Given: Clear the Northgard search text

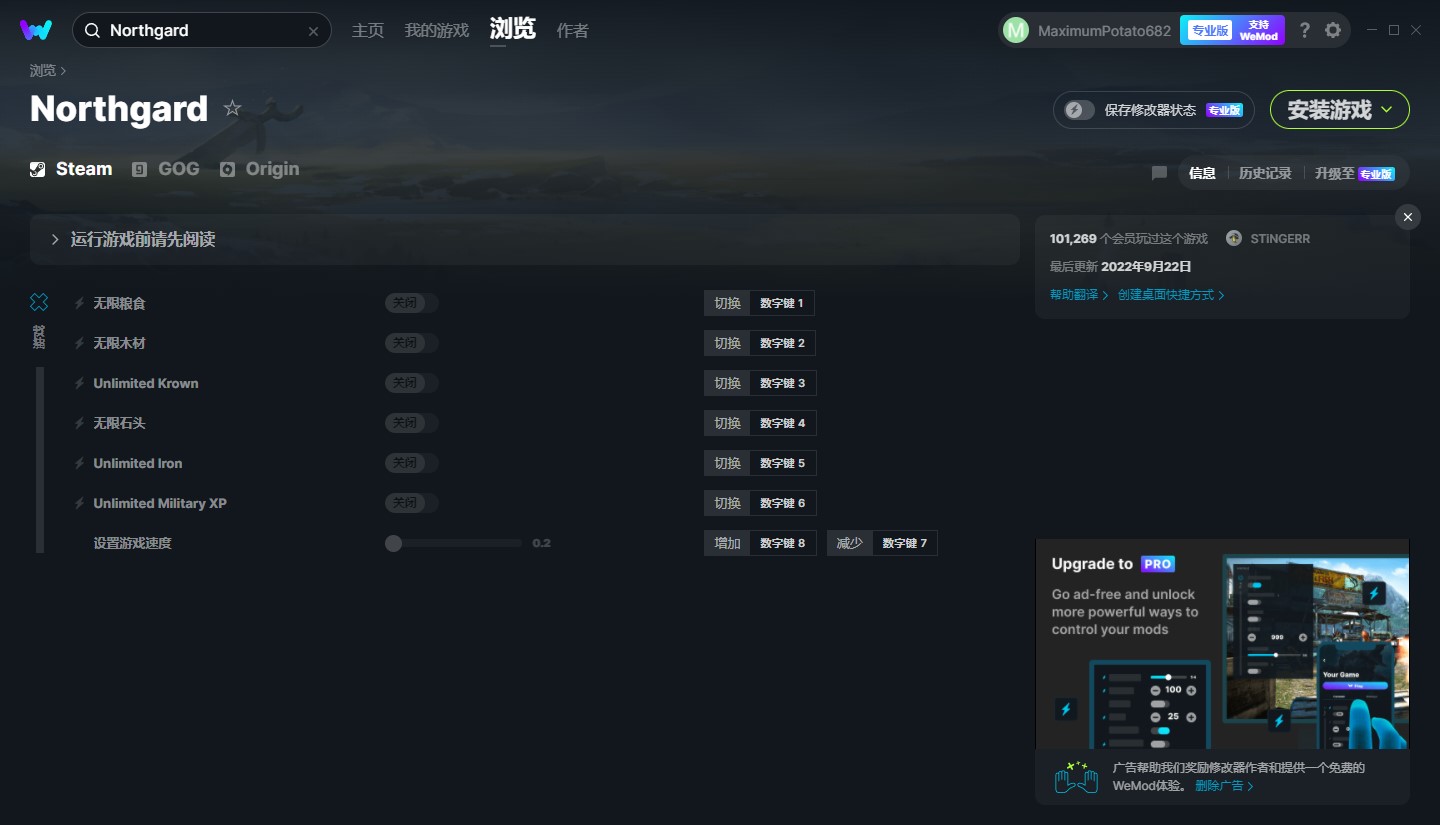Looking at the screenshot, I should (313, 31).
